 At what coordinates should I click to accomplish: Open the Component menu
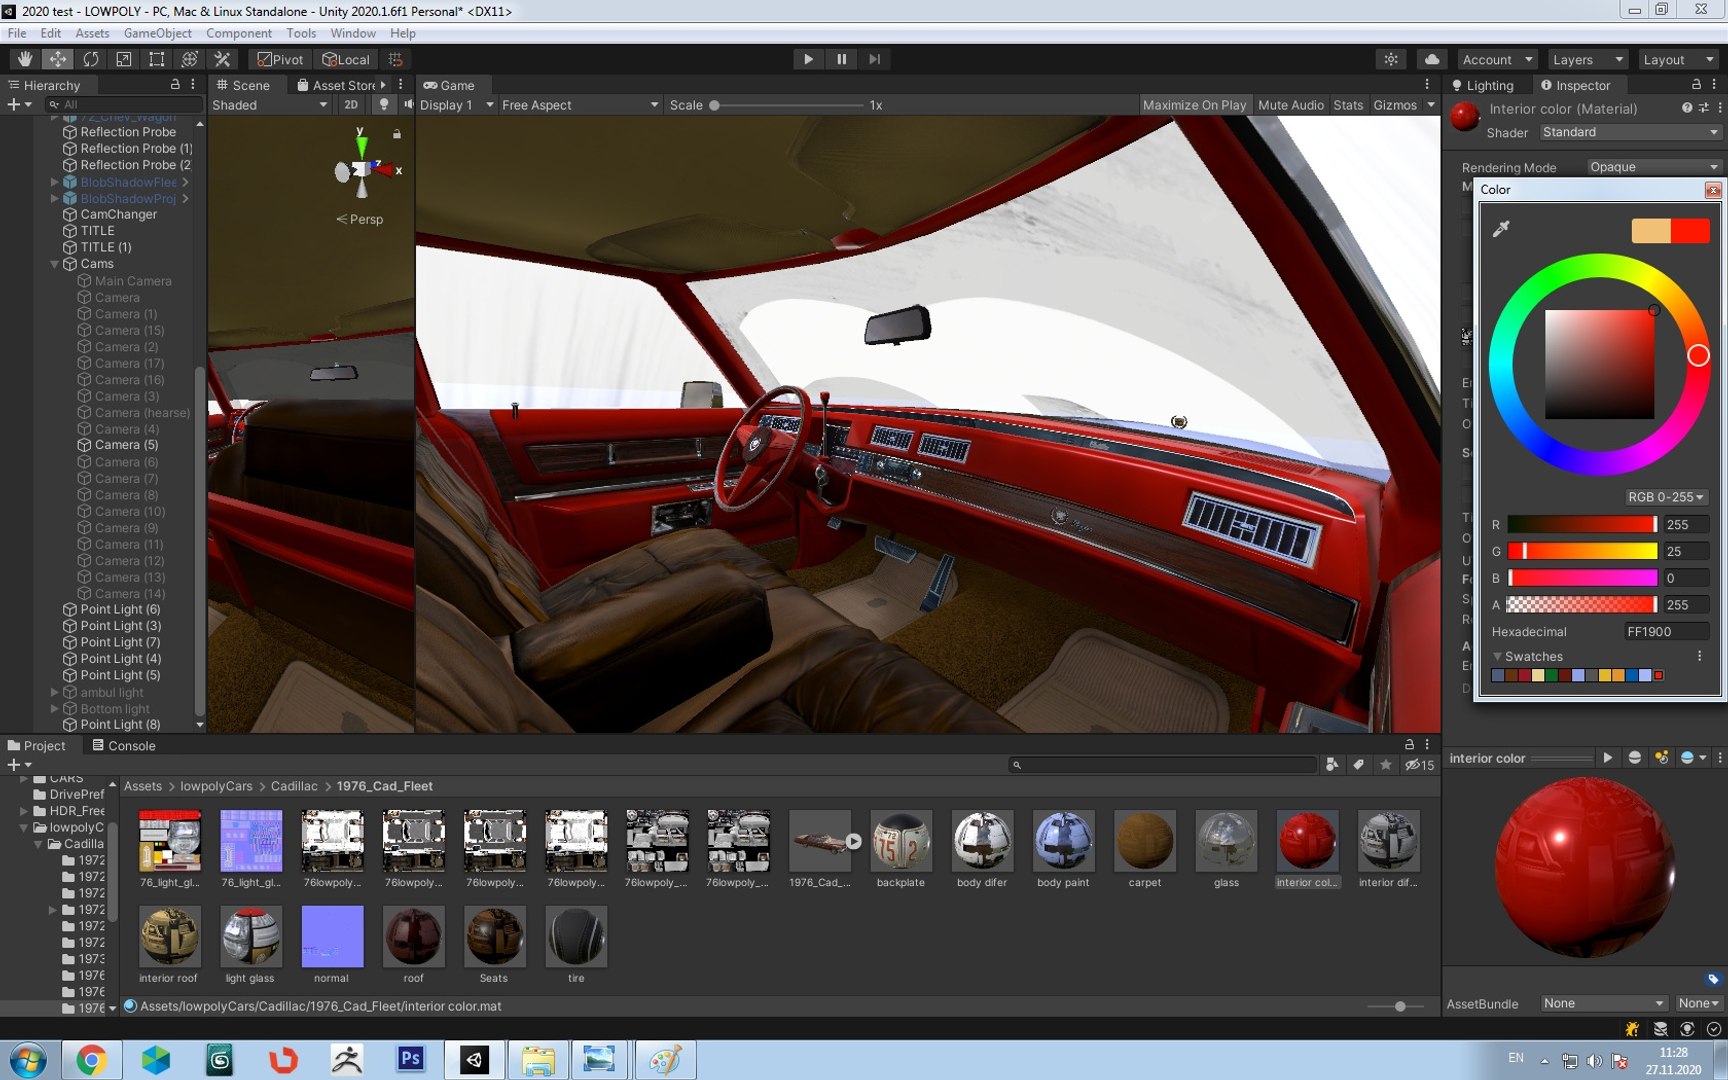[x=239, y=33]
